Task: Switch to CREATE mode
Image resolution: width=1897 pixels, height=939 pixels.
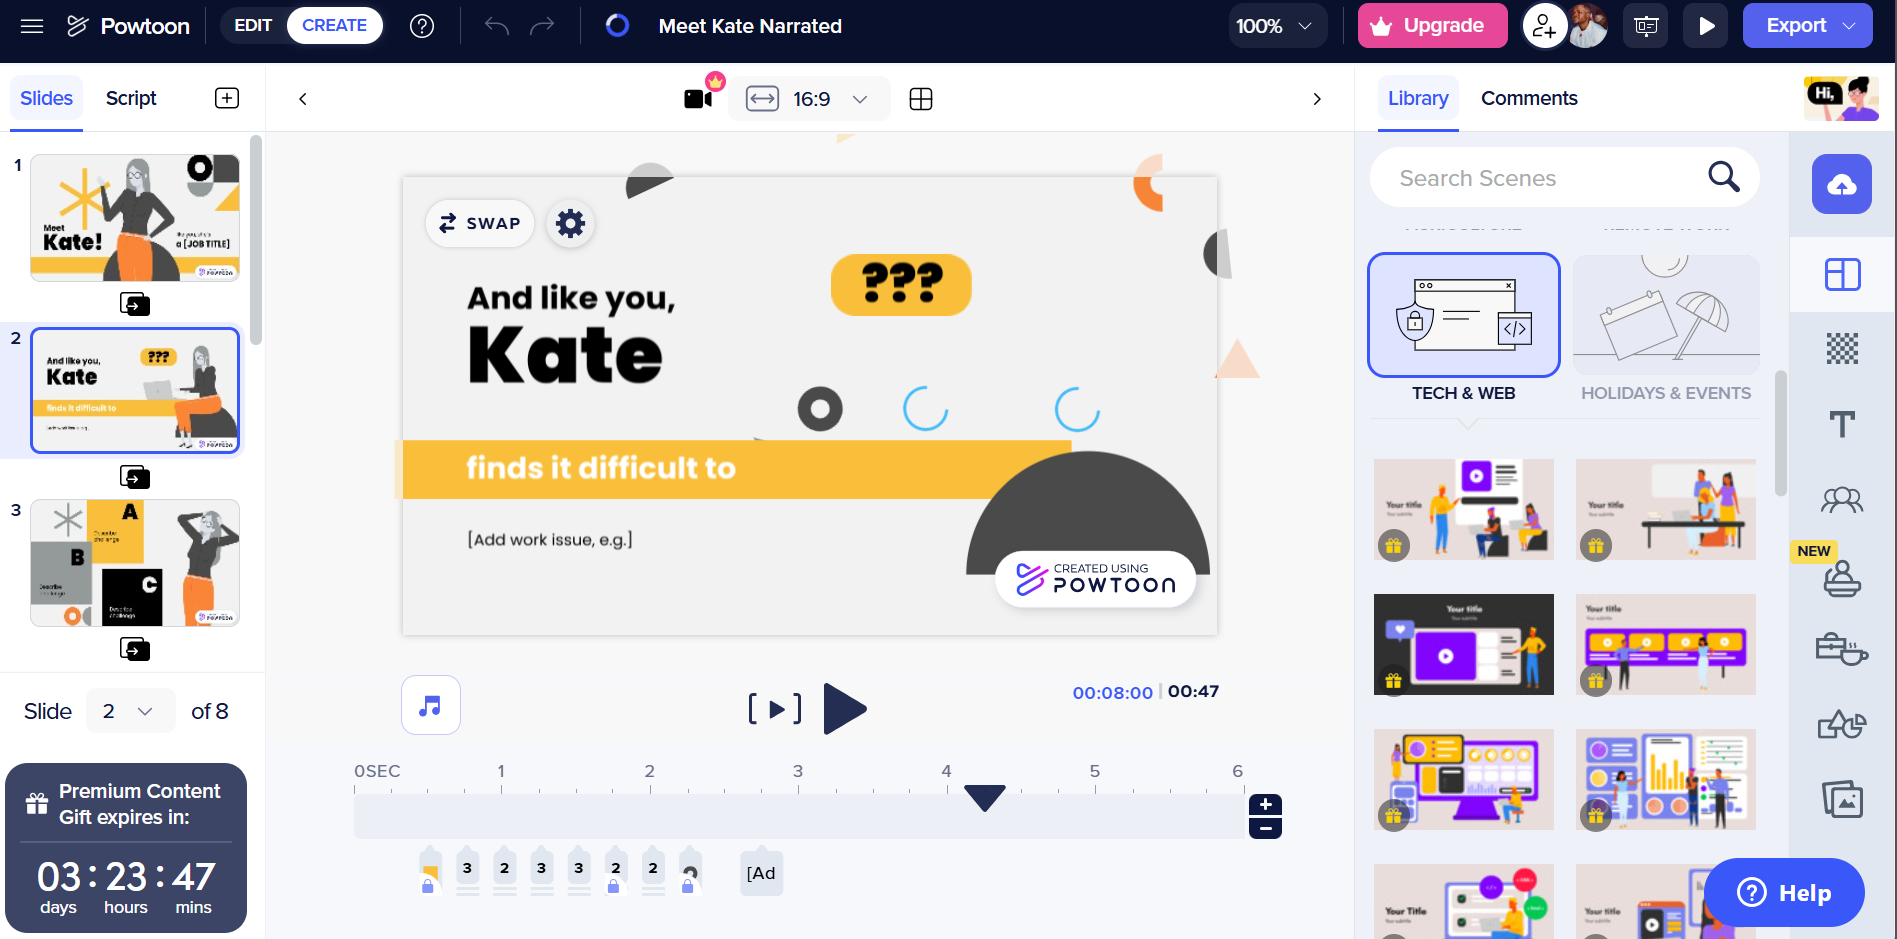Action: click(x=334, y=26)
